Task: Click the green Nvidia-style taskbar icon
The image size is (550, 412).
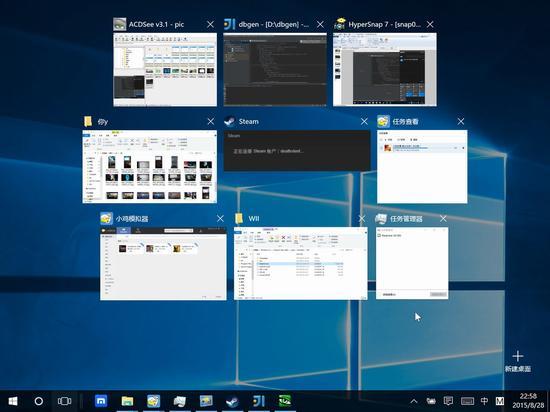Action: pos(284,401)
